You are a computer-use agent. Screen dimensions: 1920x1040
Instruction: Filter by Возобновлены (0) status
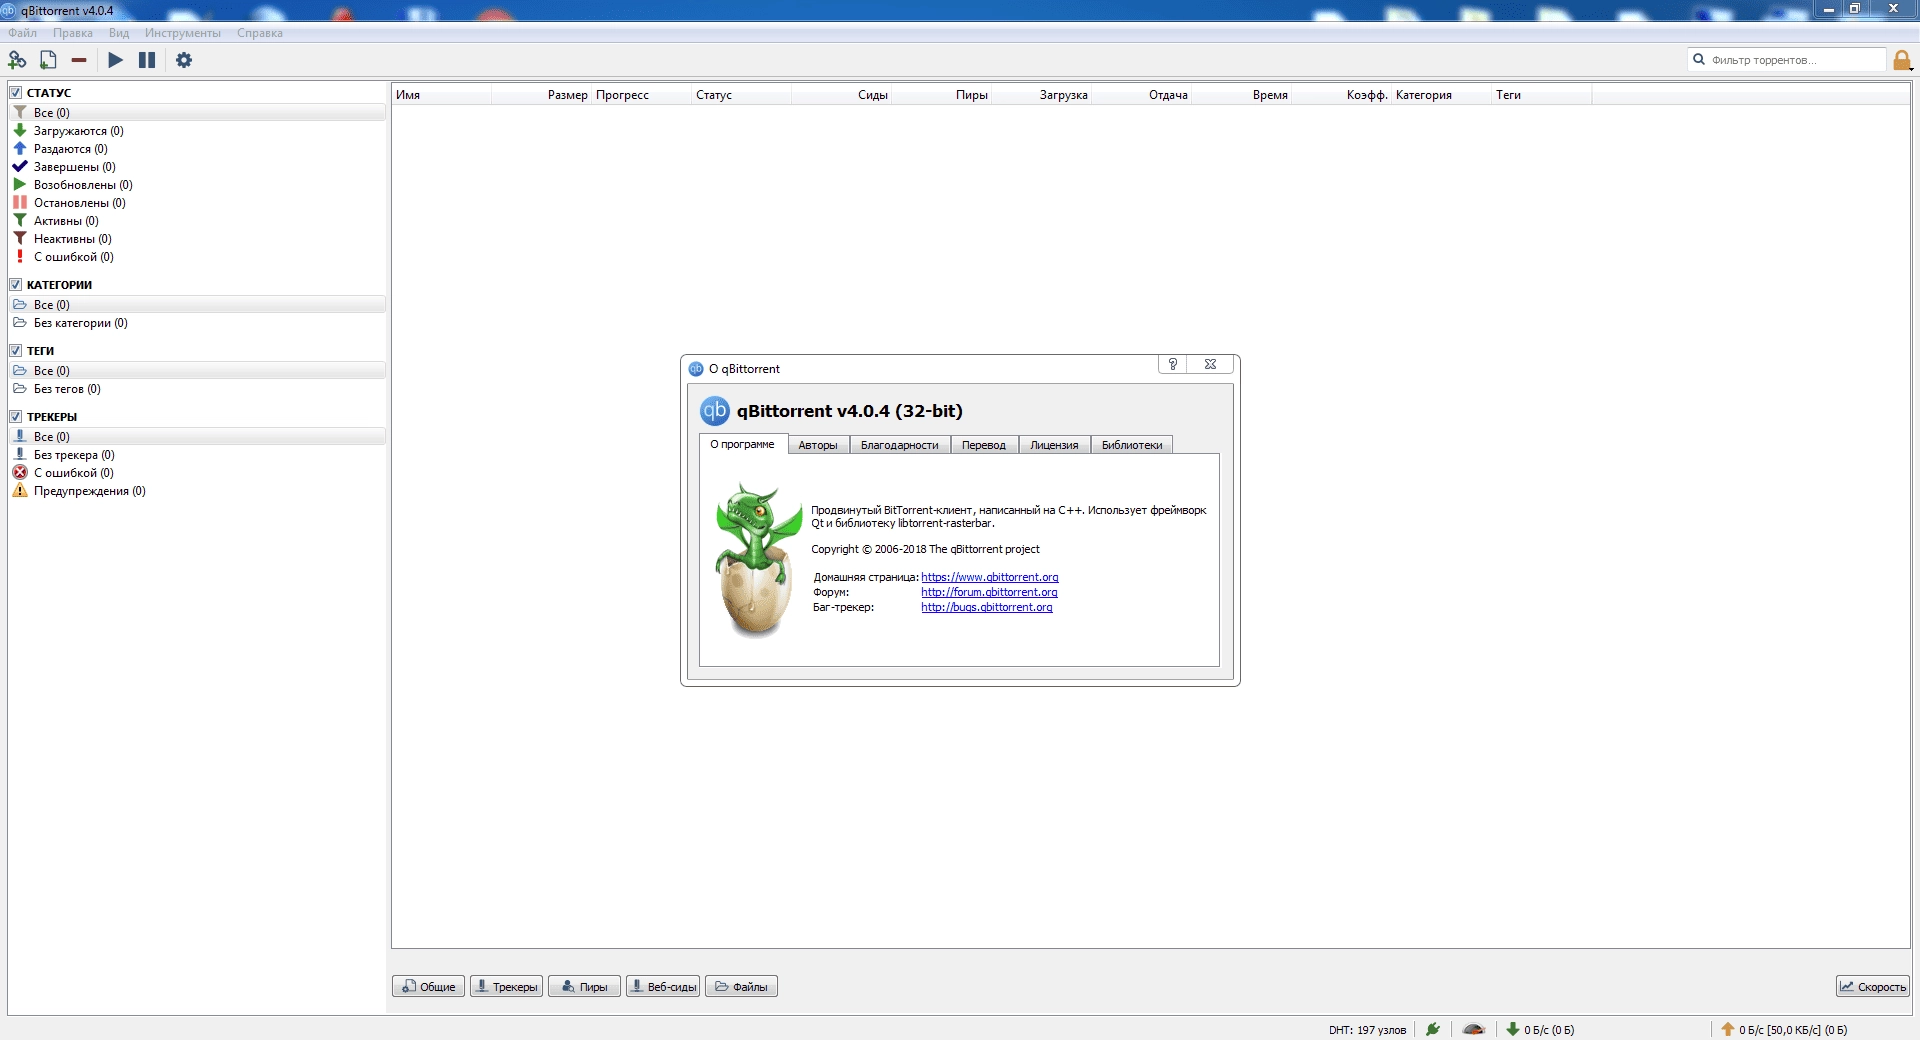(197, 185)
